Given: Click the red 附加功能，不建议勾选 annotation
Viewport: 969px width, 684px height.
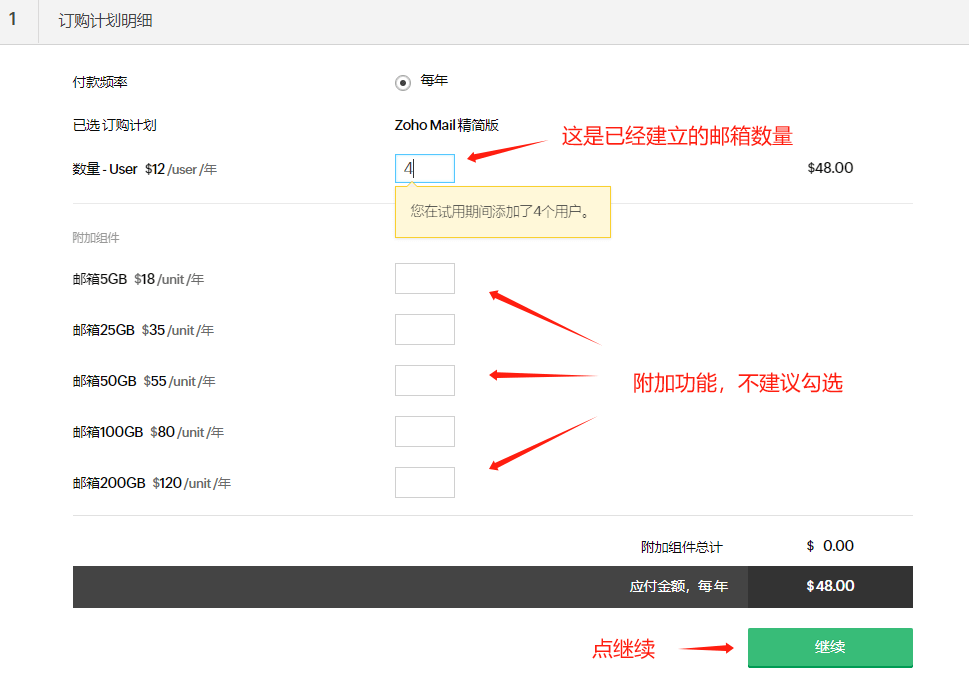Looking at the screenshot, I should click(738, 382).
